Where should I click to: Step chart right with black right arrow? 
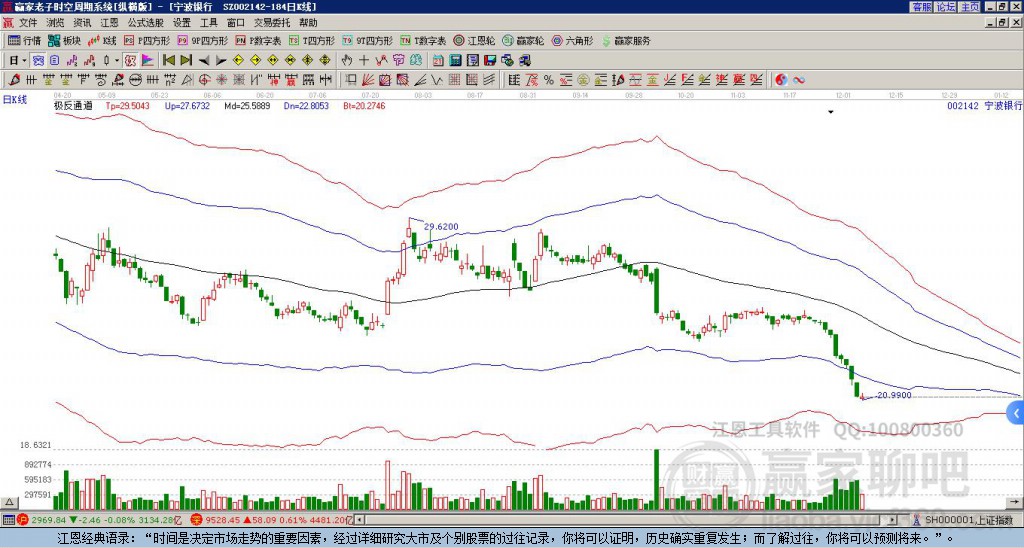221,60
